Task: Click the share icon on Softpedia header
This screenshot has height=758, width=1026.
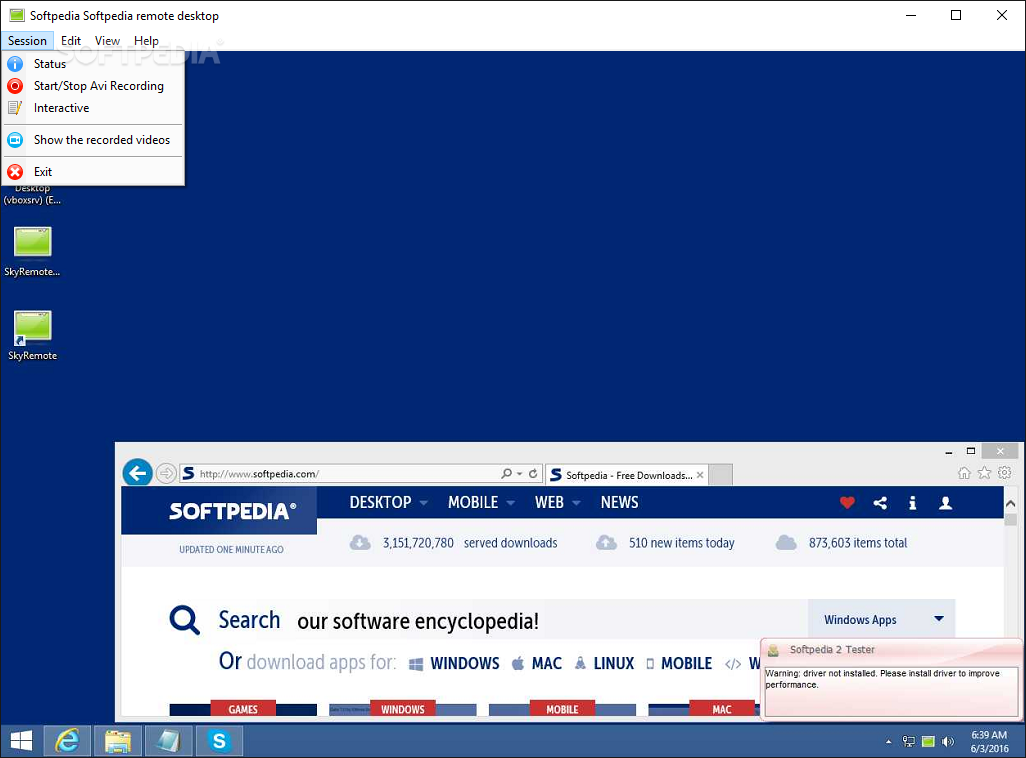Action: click(x=880, y=503)
